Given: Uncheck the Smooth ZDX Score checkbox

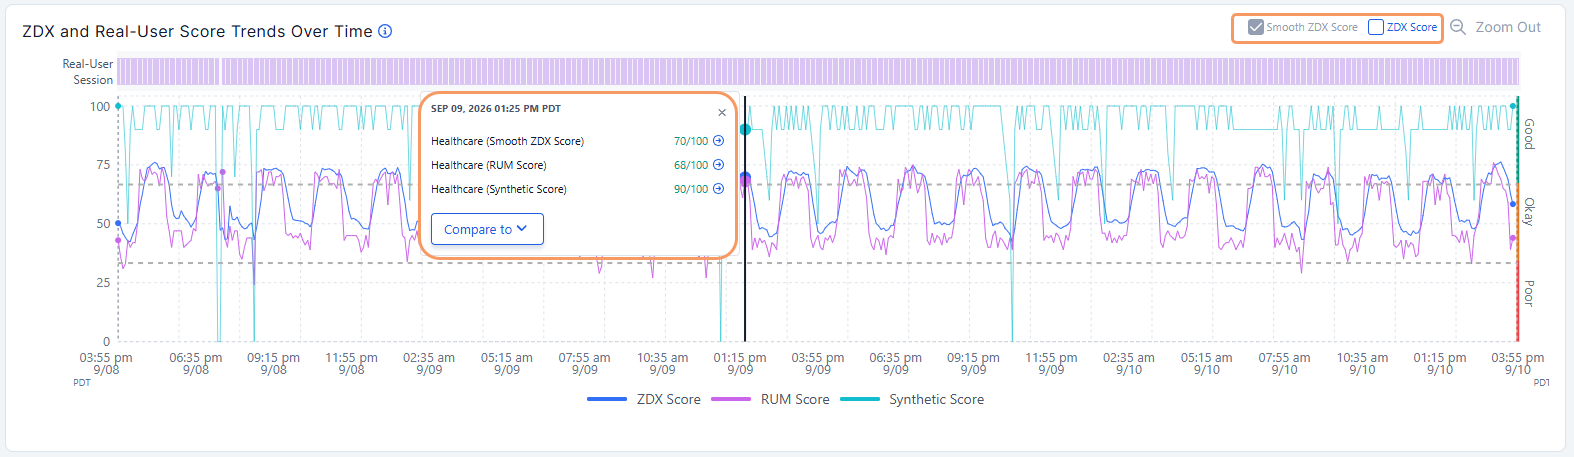Looking at the screenshot, I should pos(1256,27).
